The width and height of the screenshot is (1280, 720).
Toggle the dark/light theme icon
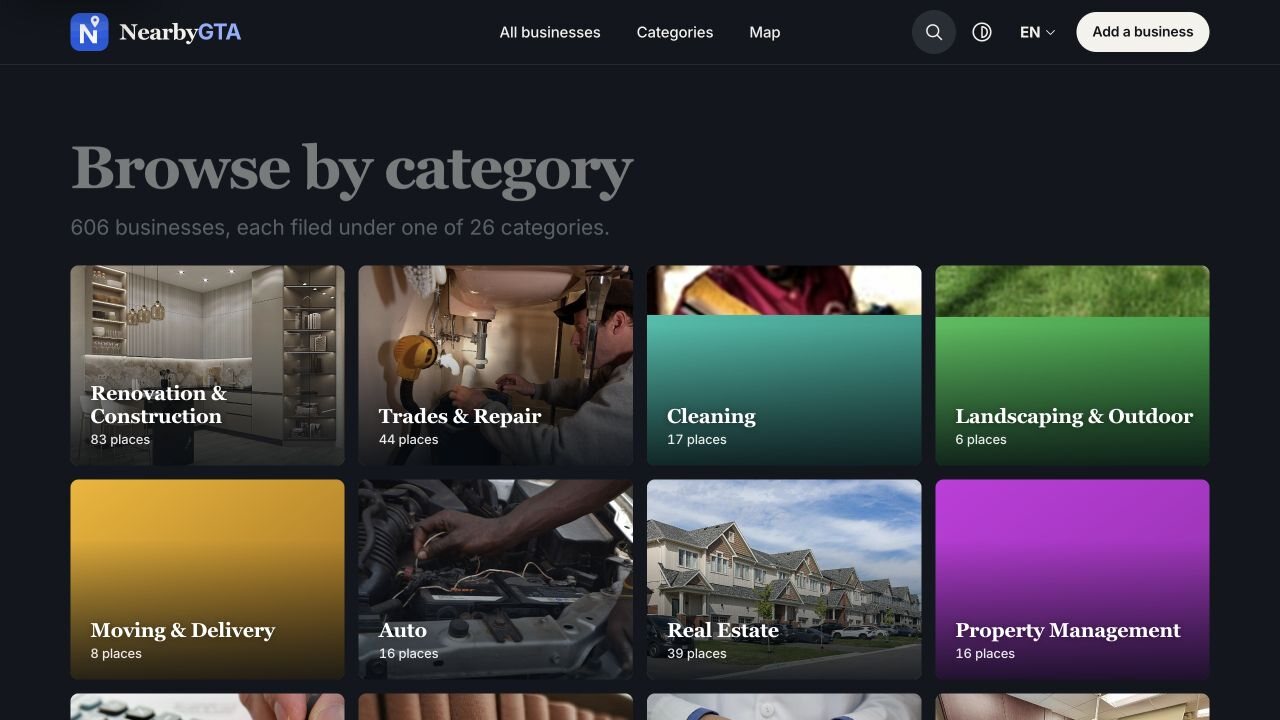982,32
